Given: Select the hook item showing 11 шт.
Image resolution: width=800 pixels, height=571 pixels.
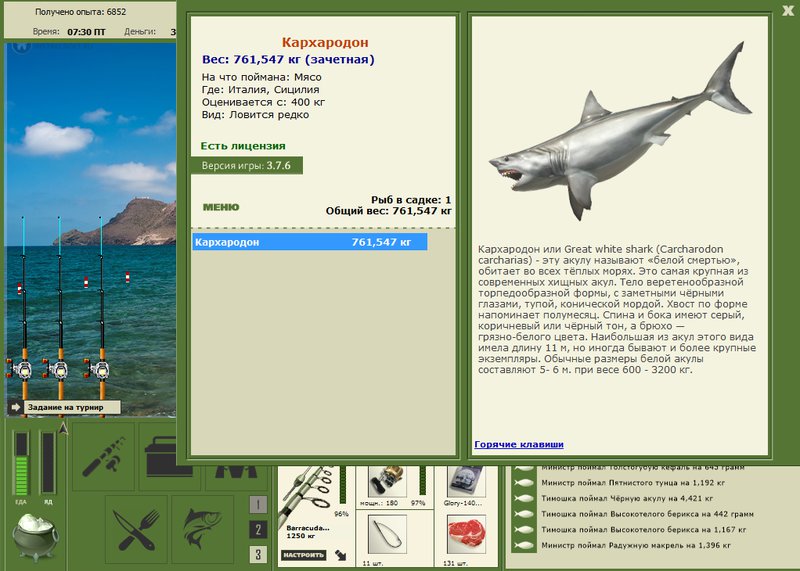Looking at the screenshot, I should click(x=387, y=534).
